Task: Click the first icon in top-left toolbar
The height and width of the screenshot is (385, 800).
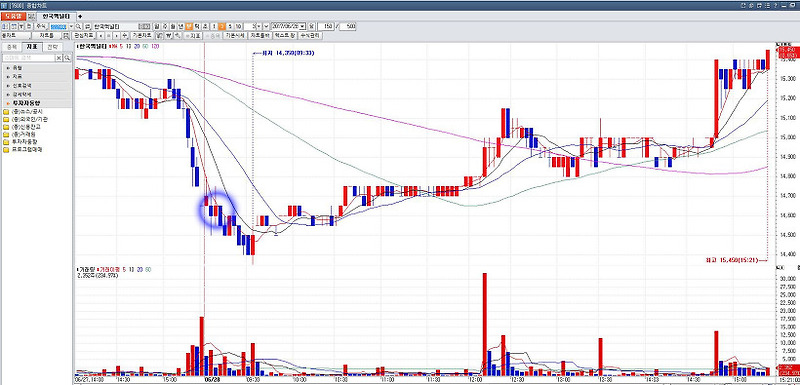Action: pyautogui.click(x=5, y=27)
